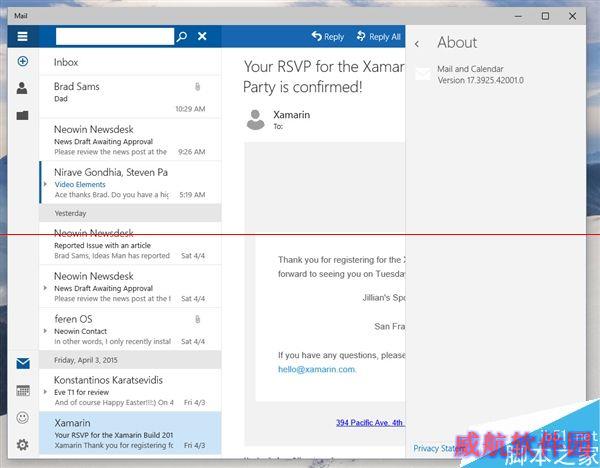Open the Inbox folder heading
The height and width of the screenshot is (468, 600).
click(66, 62)
